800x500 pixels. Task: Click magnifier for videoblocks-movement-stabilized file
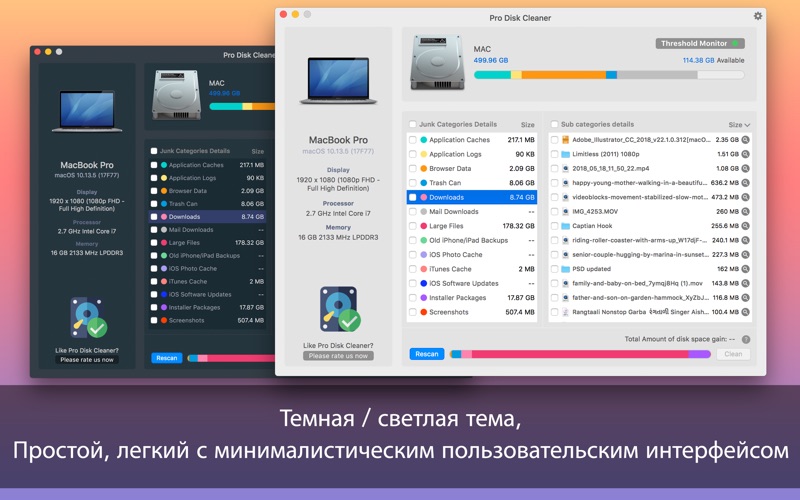click(x=745, y=197)
